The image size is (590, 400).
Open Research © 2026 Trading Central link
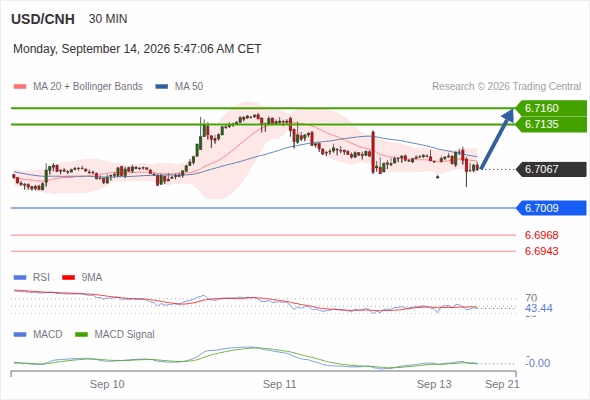pos(506,87)
